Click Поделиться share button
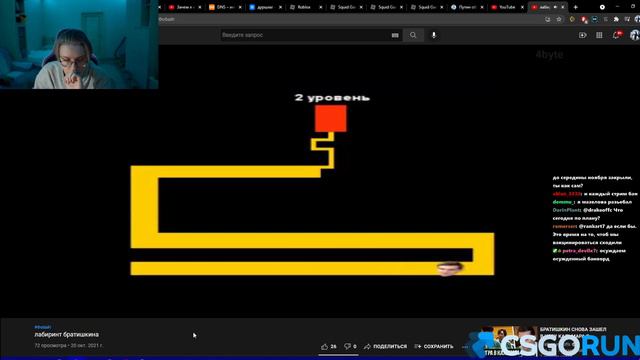 385,347
